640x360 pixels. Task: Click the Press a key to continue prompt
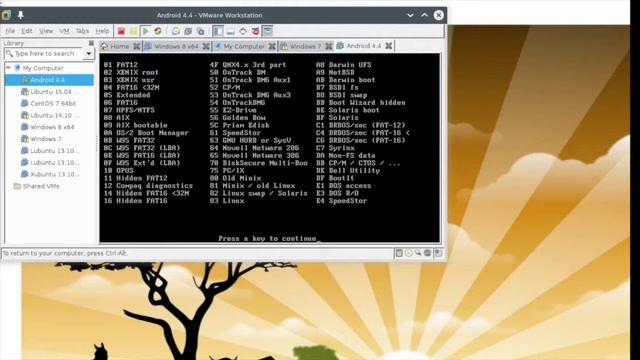click(x=267, y=238)
